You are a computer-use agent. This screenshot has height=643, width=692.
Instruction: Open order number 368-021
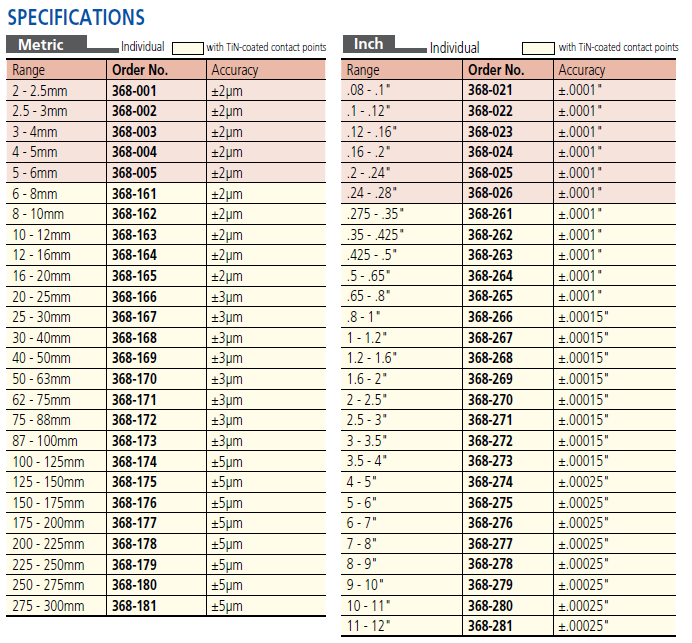point(490,90)
